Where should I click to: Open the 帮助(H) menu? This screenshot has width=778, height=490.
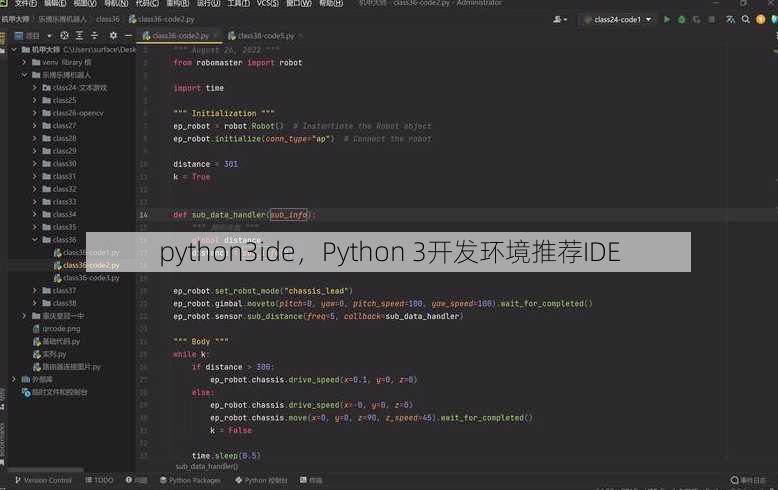(331, 3)
